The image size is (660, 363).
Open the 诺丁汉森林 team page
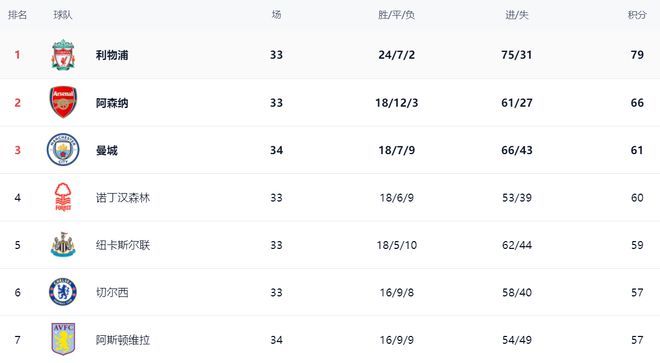123,198
